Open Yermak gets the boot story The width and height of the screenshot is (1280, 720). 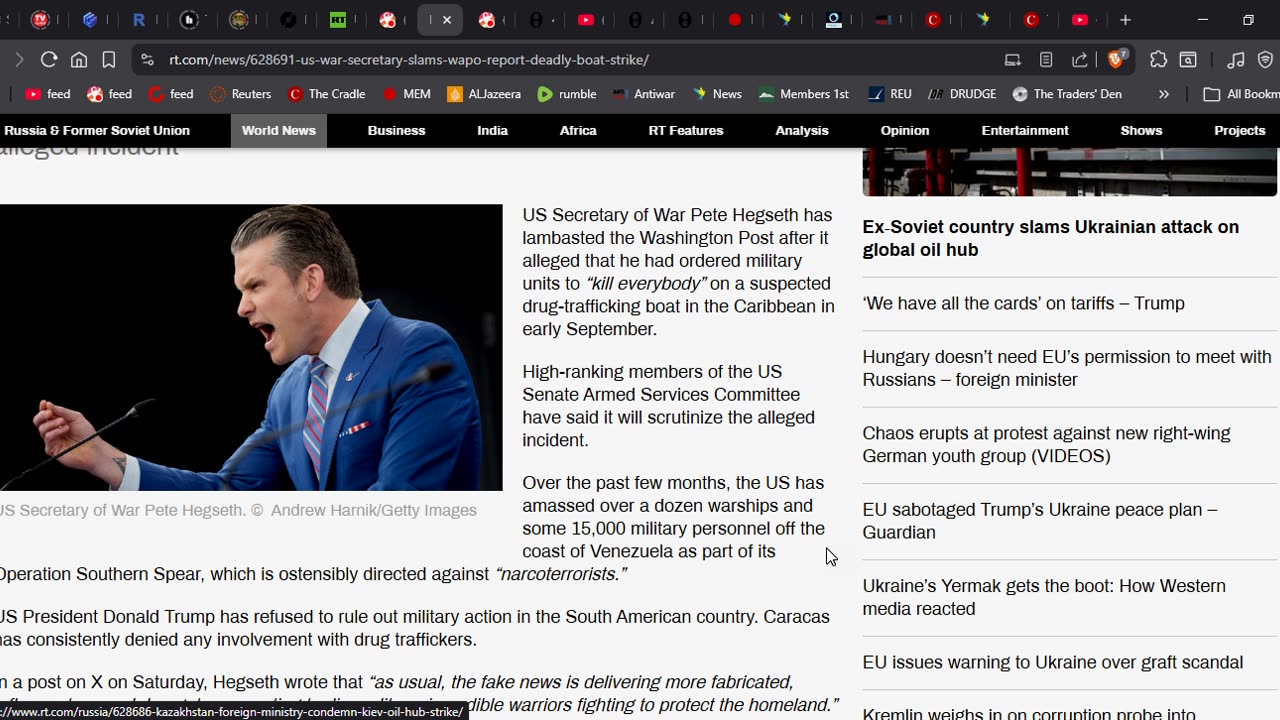[1044, 597]
